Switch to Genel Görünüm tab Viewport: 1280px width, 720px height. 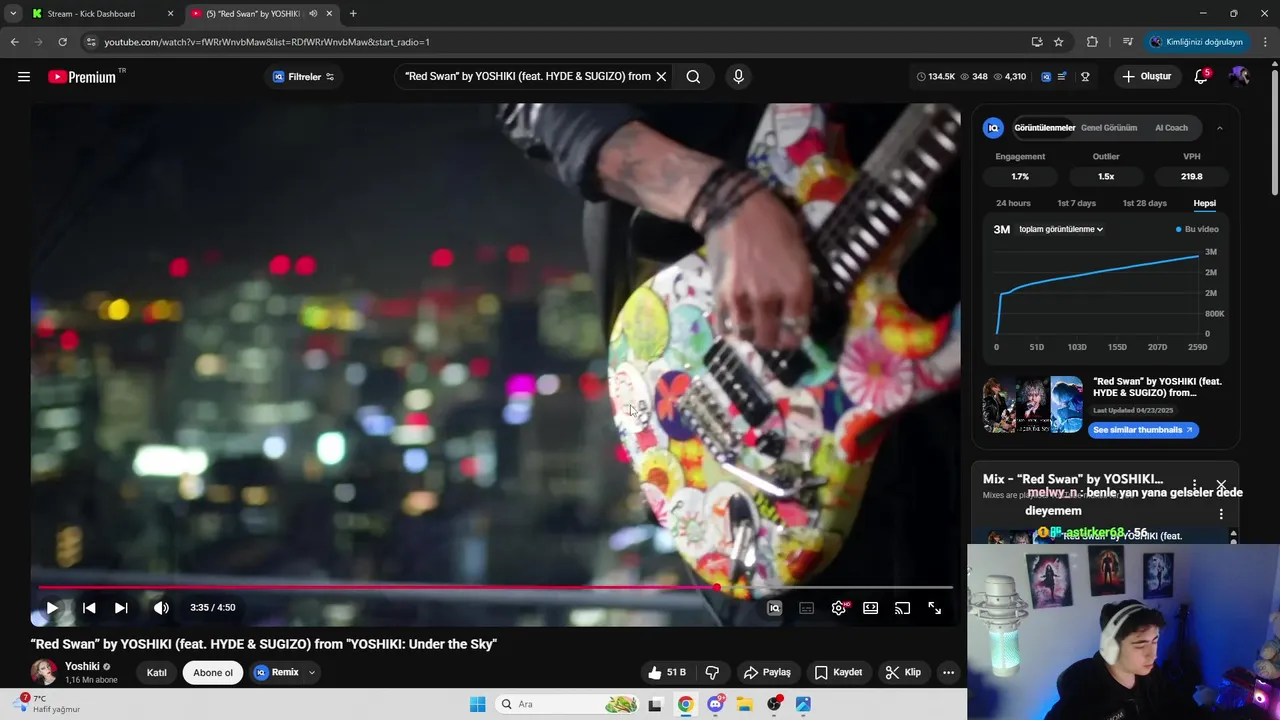pos(1109,128)
